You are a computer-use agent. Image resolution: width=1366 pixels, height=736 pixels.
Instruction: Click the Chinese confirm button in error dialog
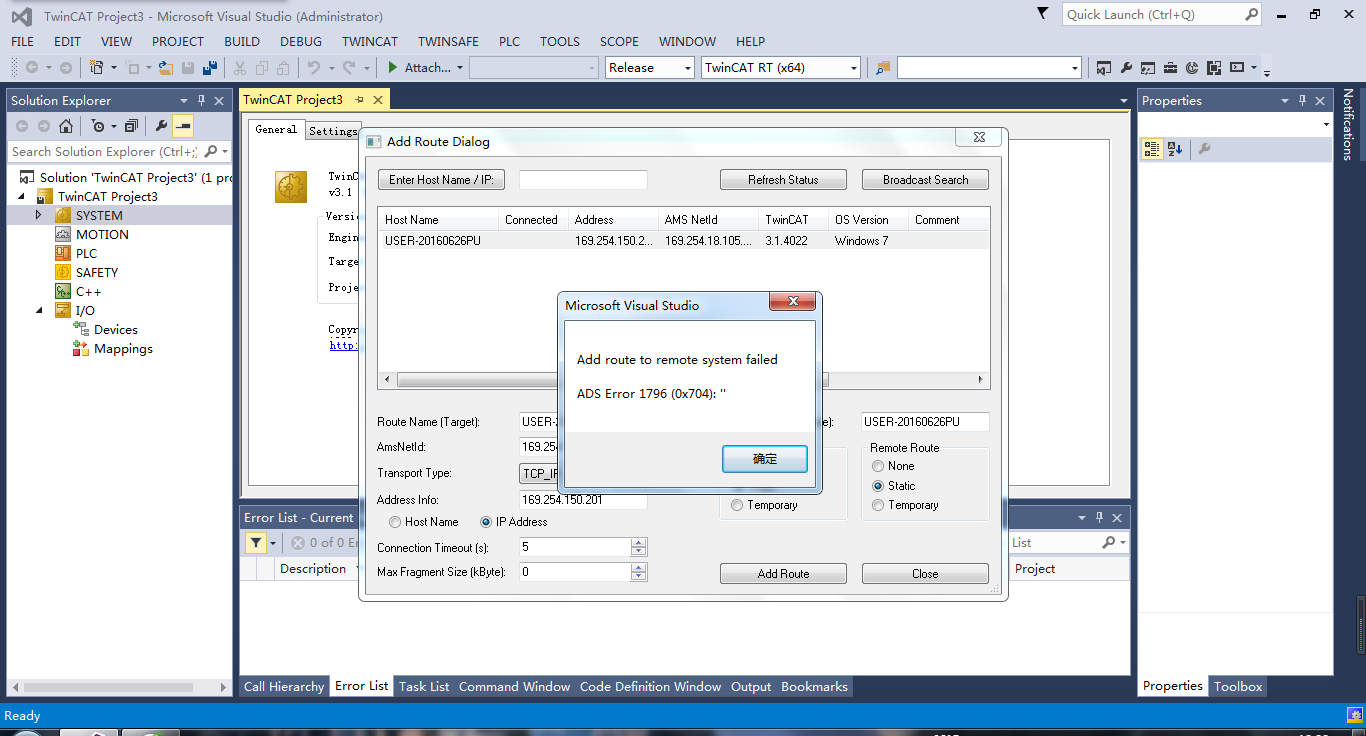(x=765, y=459)
